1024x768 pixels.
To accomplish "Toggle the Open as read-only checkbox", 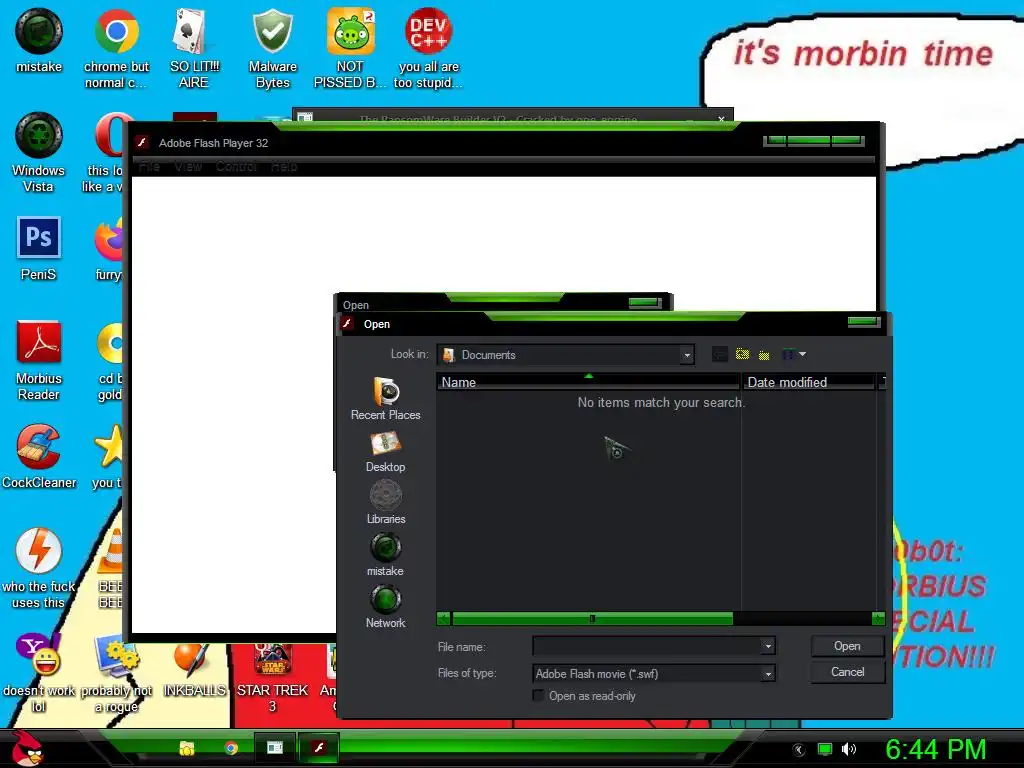I will 538,696.
